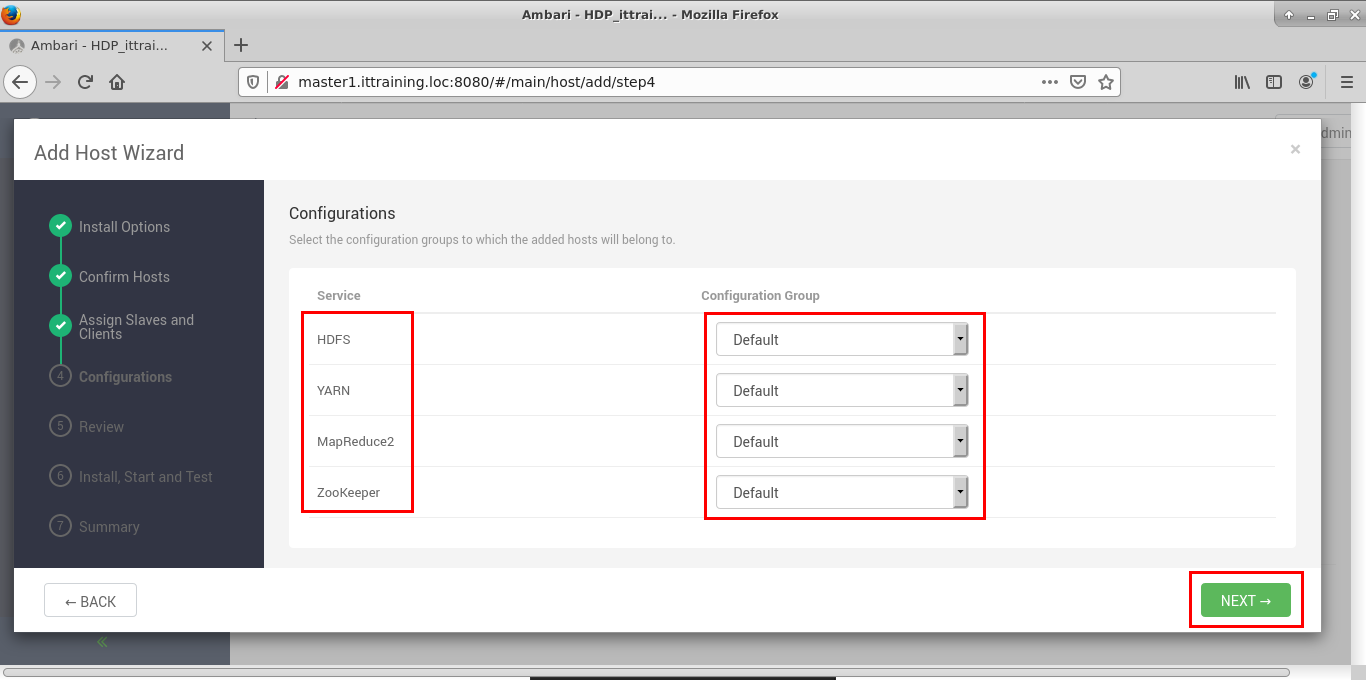Viewport: 1366px width, 680px height.
Task: Open the Firefox Library icon
Action: click(x=1242, y=82)
